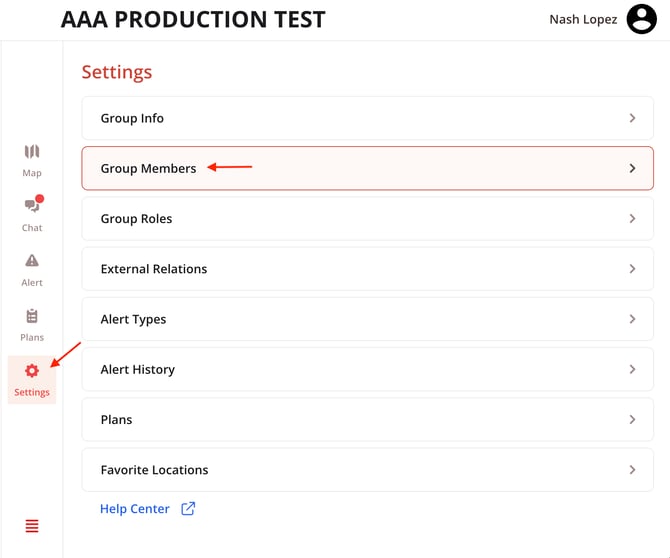
Task: Click the Help Center external link icon
Action: click(x=188, y=509)
